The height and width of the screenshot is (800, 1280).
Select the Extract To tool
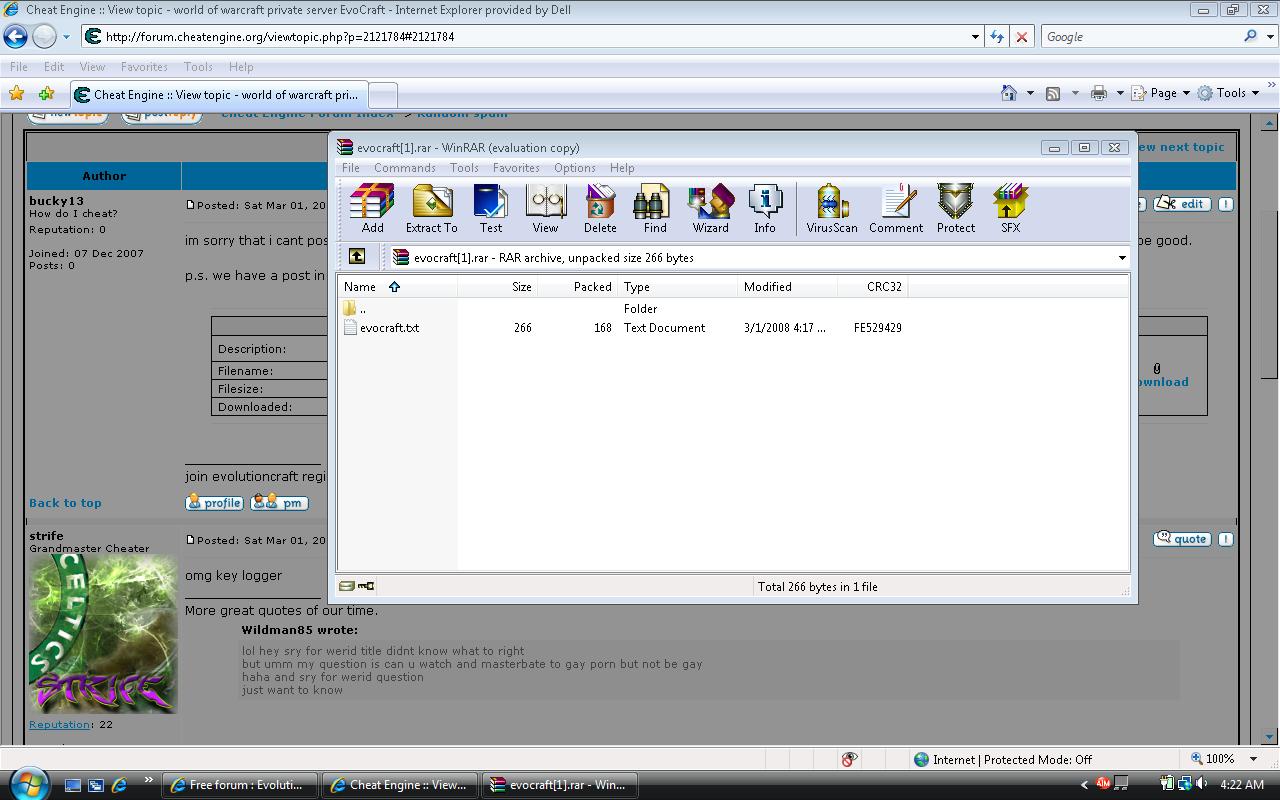point(431,209)
